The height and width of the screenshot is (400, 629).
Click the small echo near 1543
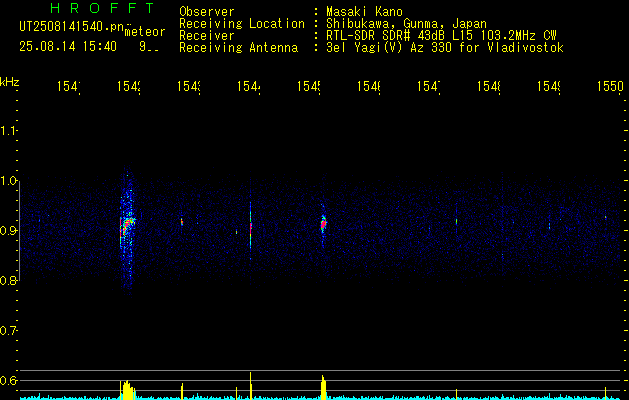coord(182,221)
